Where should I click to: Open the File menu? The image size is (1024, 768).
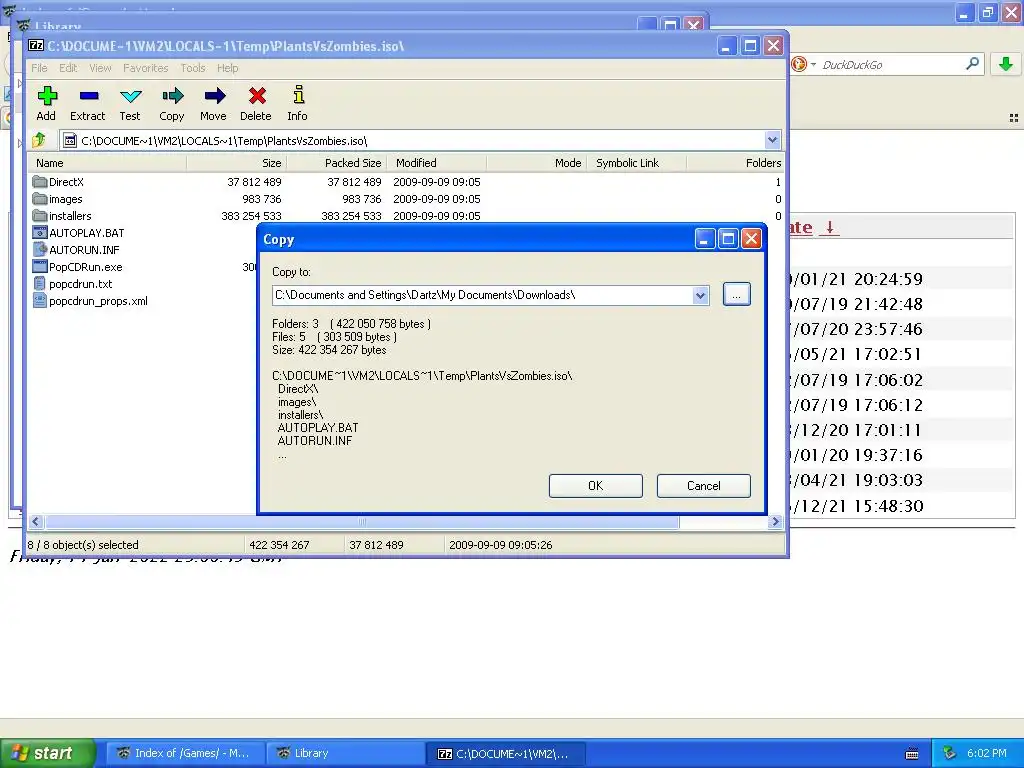click(39, 68)
